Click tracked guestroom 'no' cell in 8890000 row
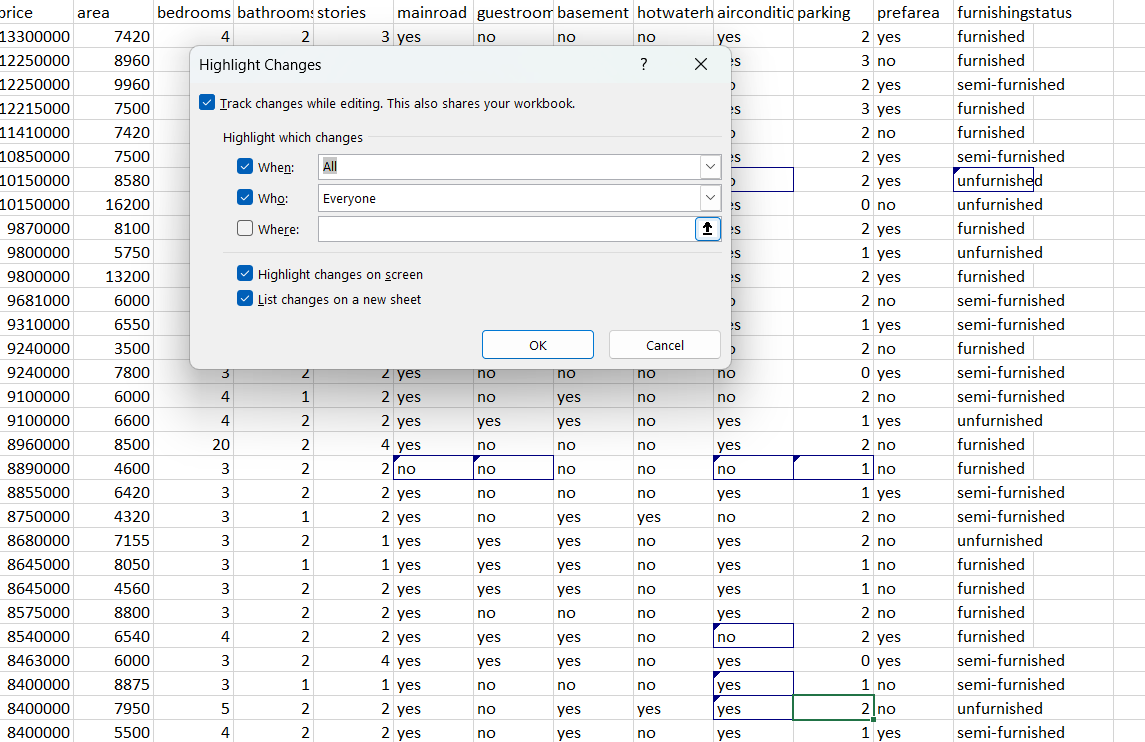Screen dimensions: 1145x742 513,469
